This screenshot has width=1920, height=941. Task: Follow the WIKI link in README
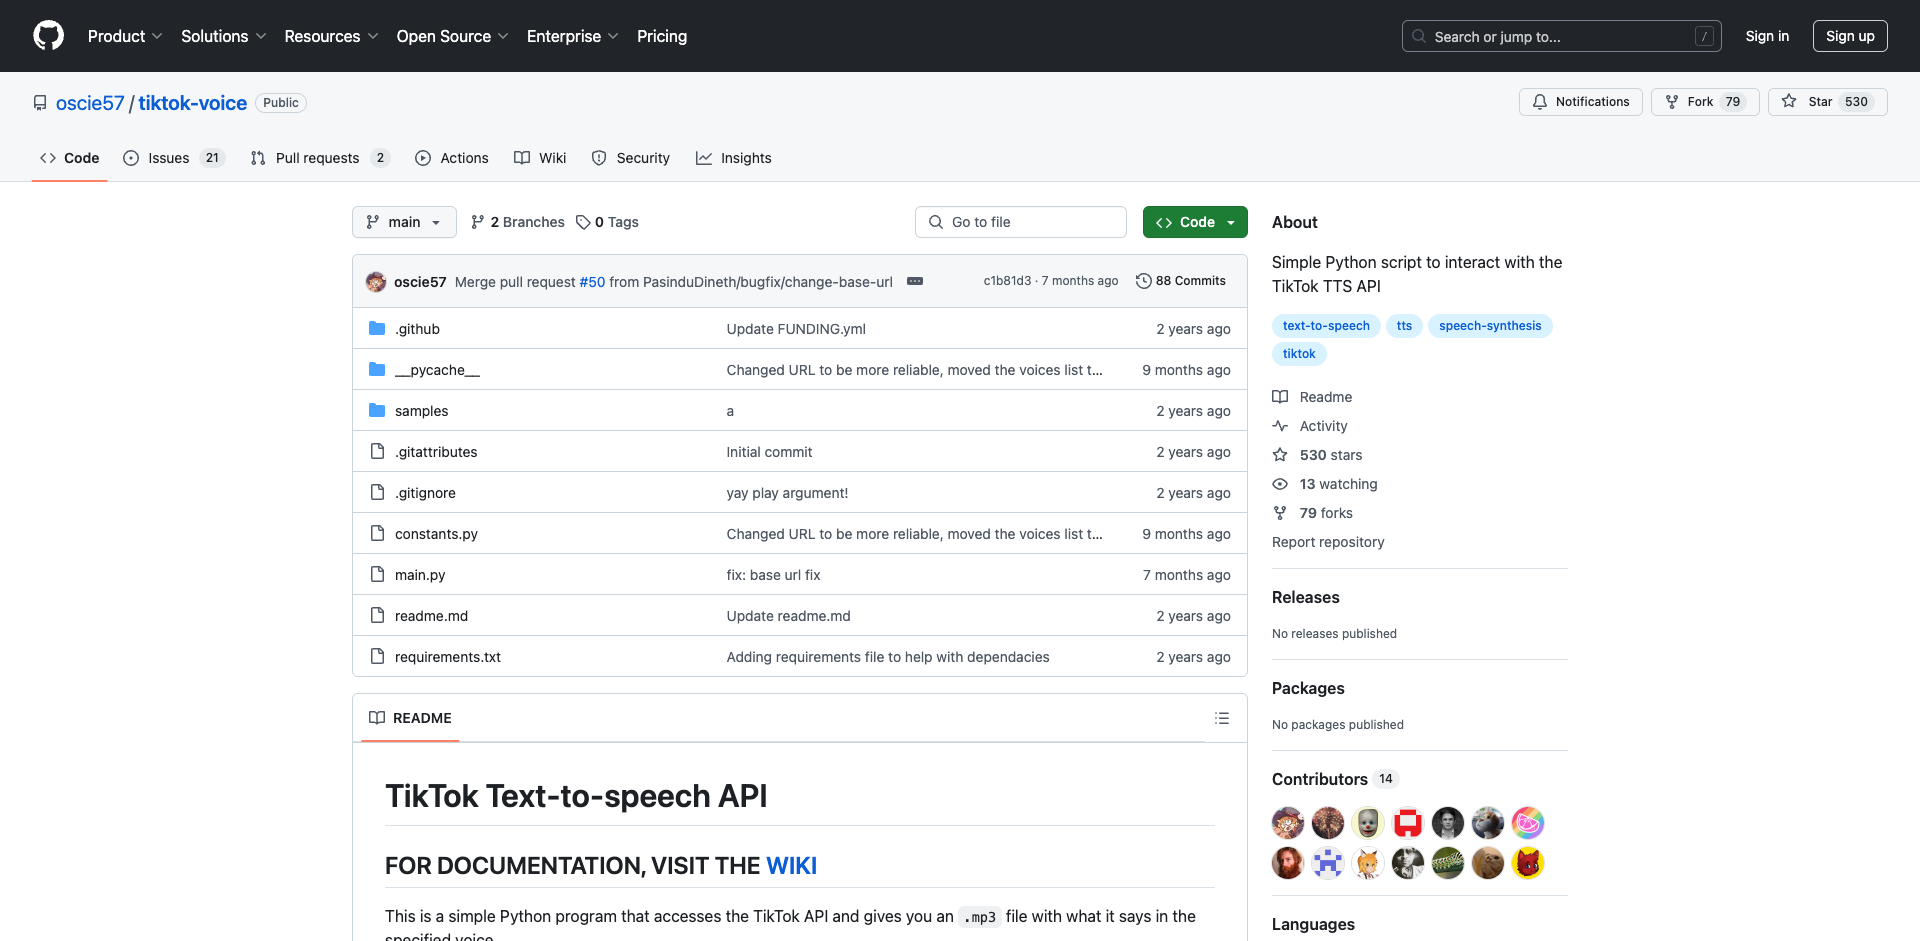(791, 866)
